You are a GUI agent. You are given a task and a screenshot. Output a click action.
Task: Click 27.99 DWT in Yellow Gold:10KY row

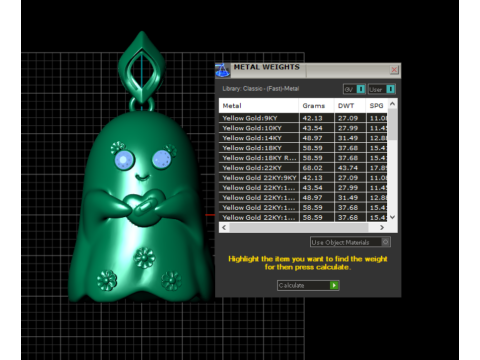[x=348, y=128]
